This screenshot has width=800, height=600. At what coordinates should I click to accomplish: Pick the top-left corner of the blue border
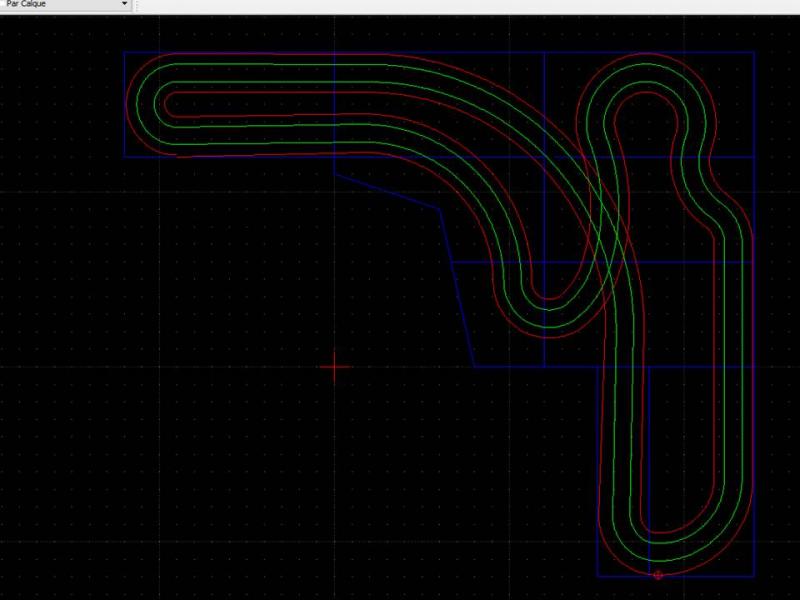coord(125,53)
